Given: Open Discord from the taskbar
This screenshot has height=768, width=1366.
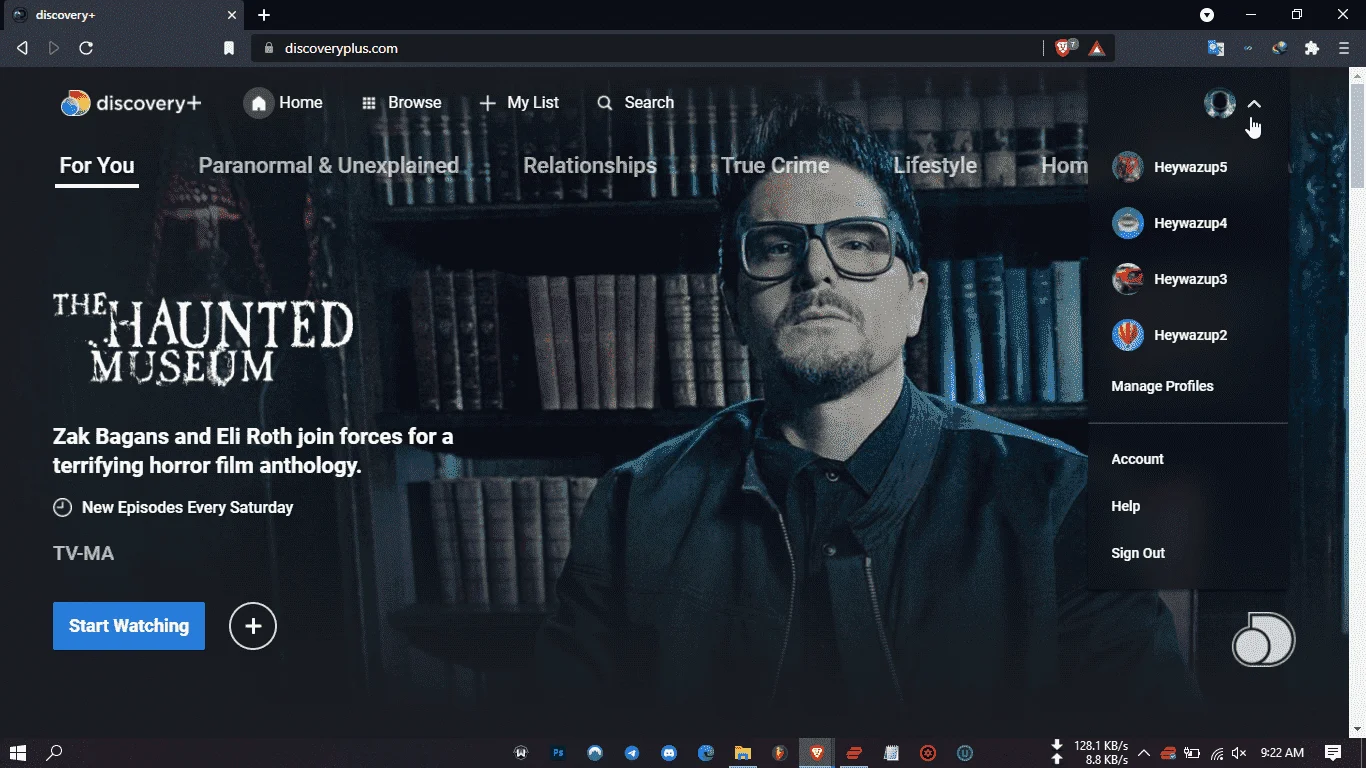Looking at the screenshot, I should (x=669, y=753).
